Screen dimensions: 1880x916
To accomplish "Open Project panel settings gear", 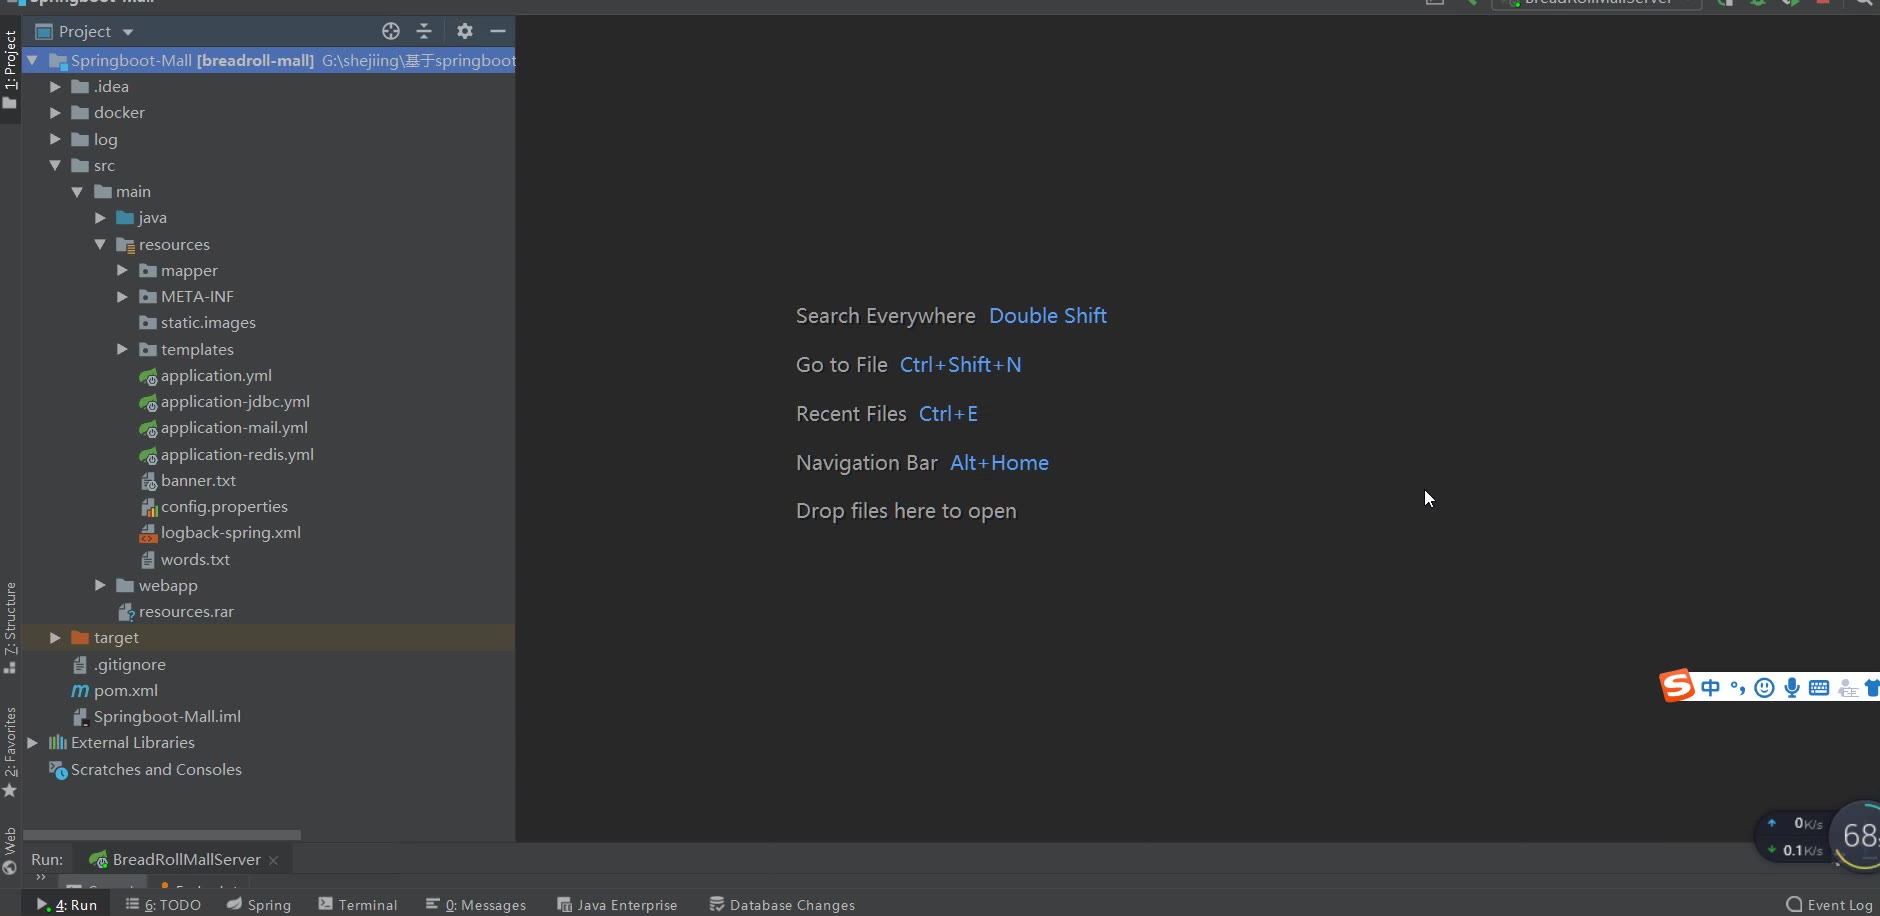I will click(464, 31).
